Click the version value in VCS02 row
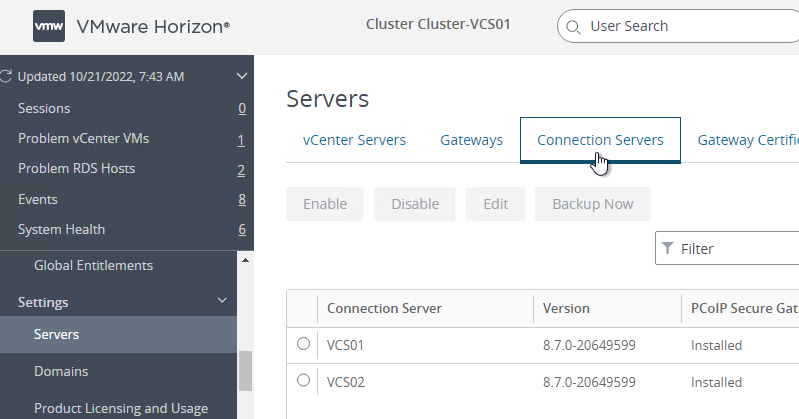This screenshot has height=419, width=799. 589,382
